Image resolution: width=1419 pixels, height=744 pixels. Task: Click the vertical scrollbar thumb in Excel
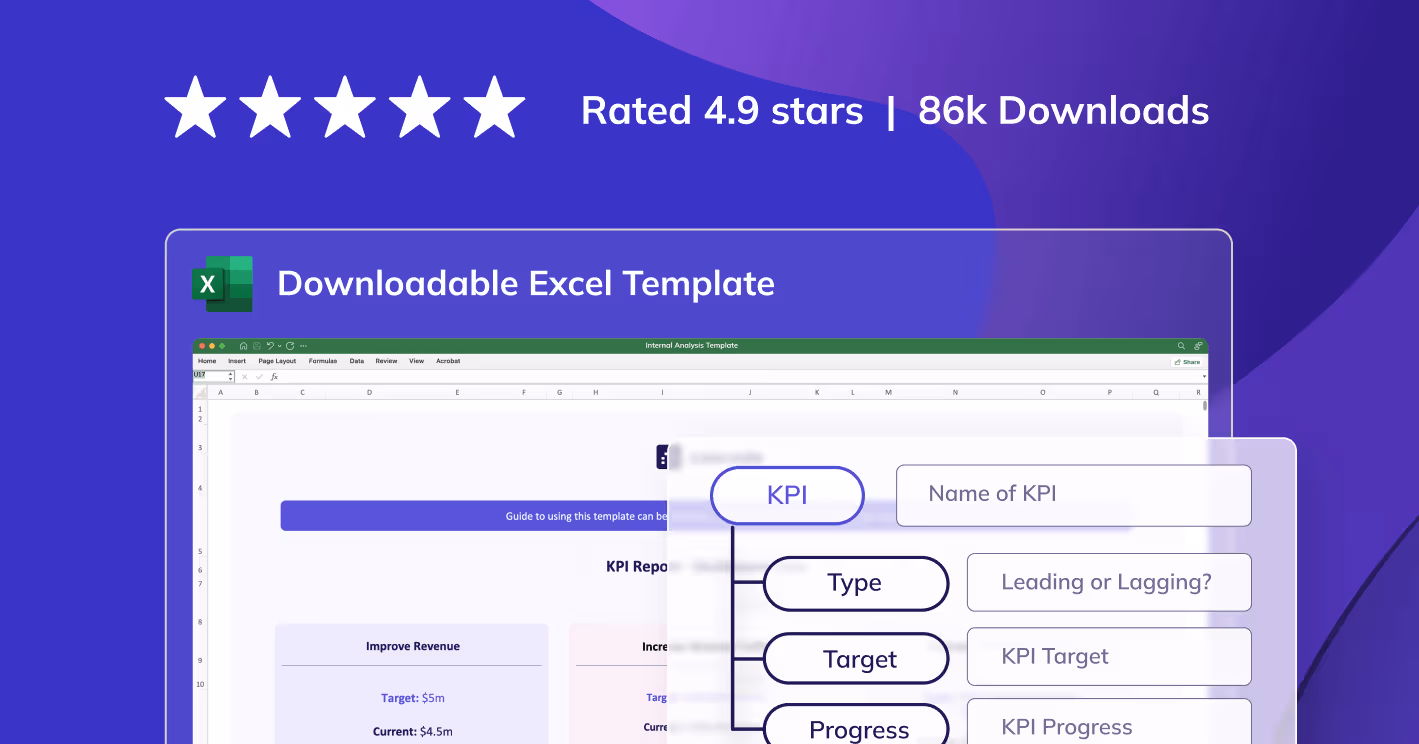[x=1204, y=406]
